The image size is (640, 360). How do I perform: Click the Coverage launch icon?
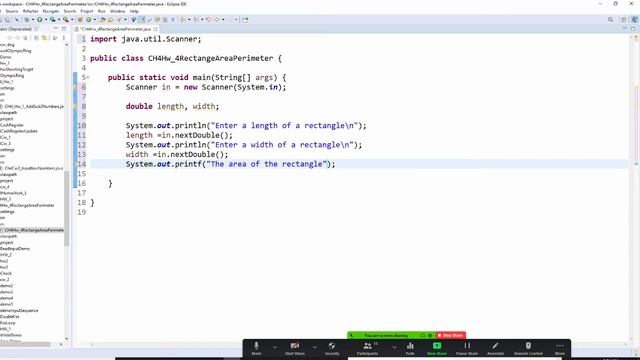[x=52, y=20]
